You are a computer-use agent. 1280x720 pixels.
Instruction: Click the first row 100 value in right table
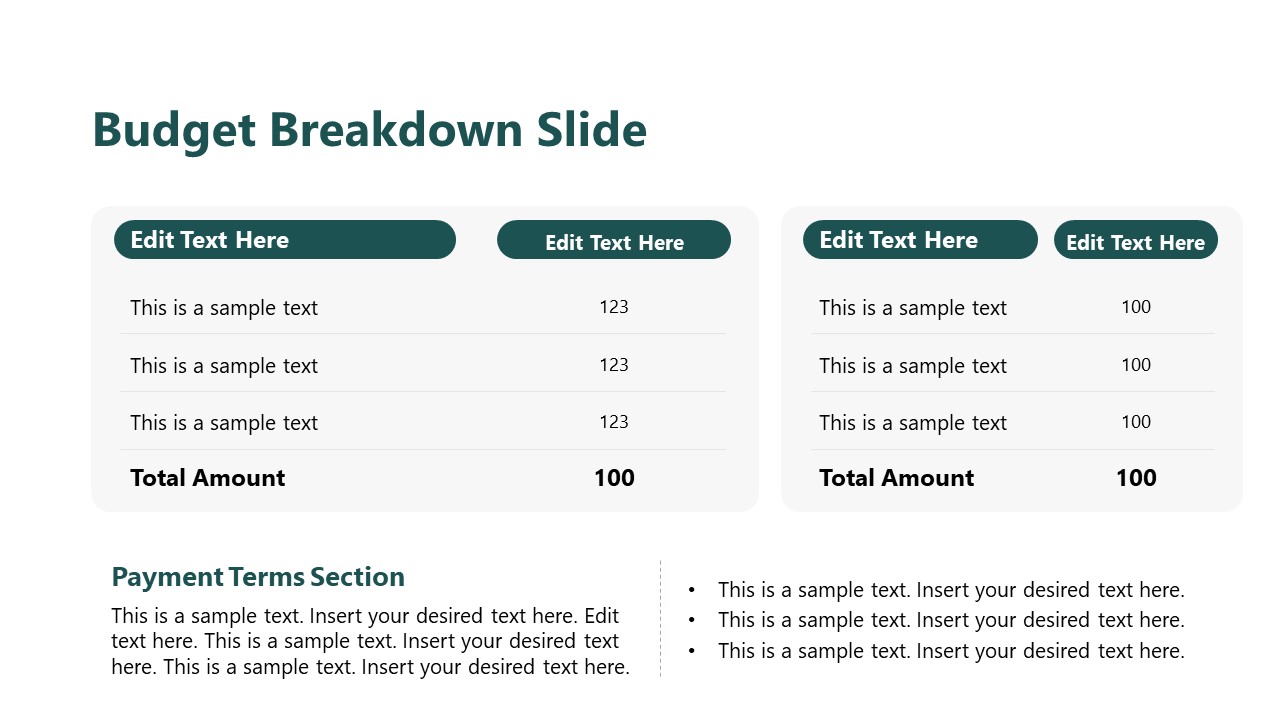tap(1136, 307)
